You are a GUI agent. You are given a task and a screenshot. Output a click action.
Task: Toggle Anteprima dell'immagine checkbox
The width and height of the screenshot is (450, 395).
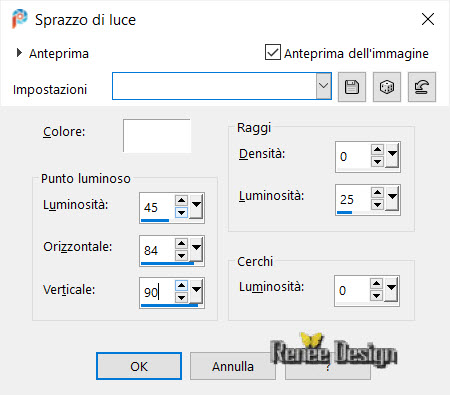(273, 52)
